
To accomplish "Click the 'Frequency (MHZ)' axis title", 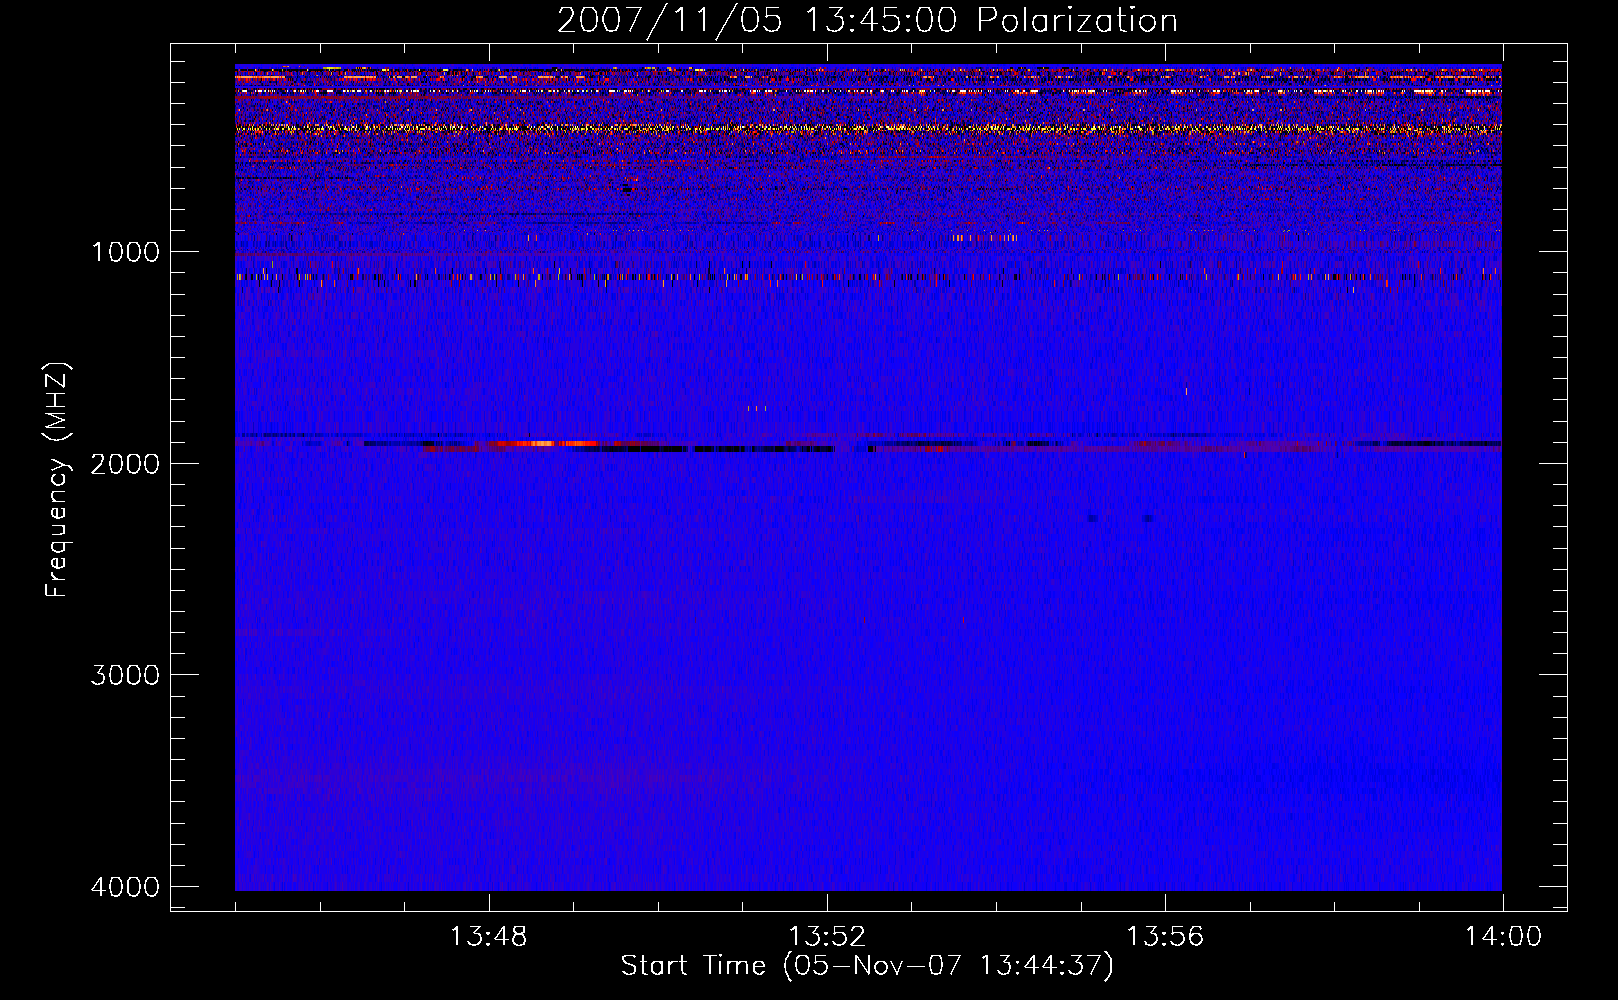I will [57, 479].
